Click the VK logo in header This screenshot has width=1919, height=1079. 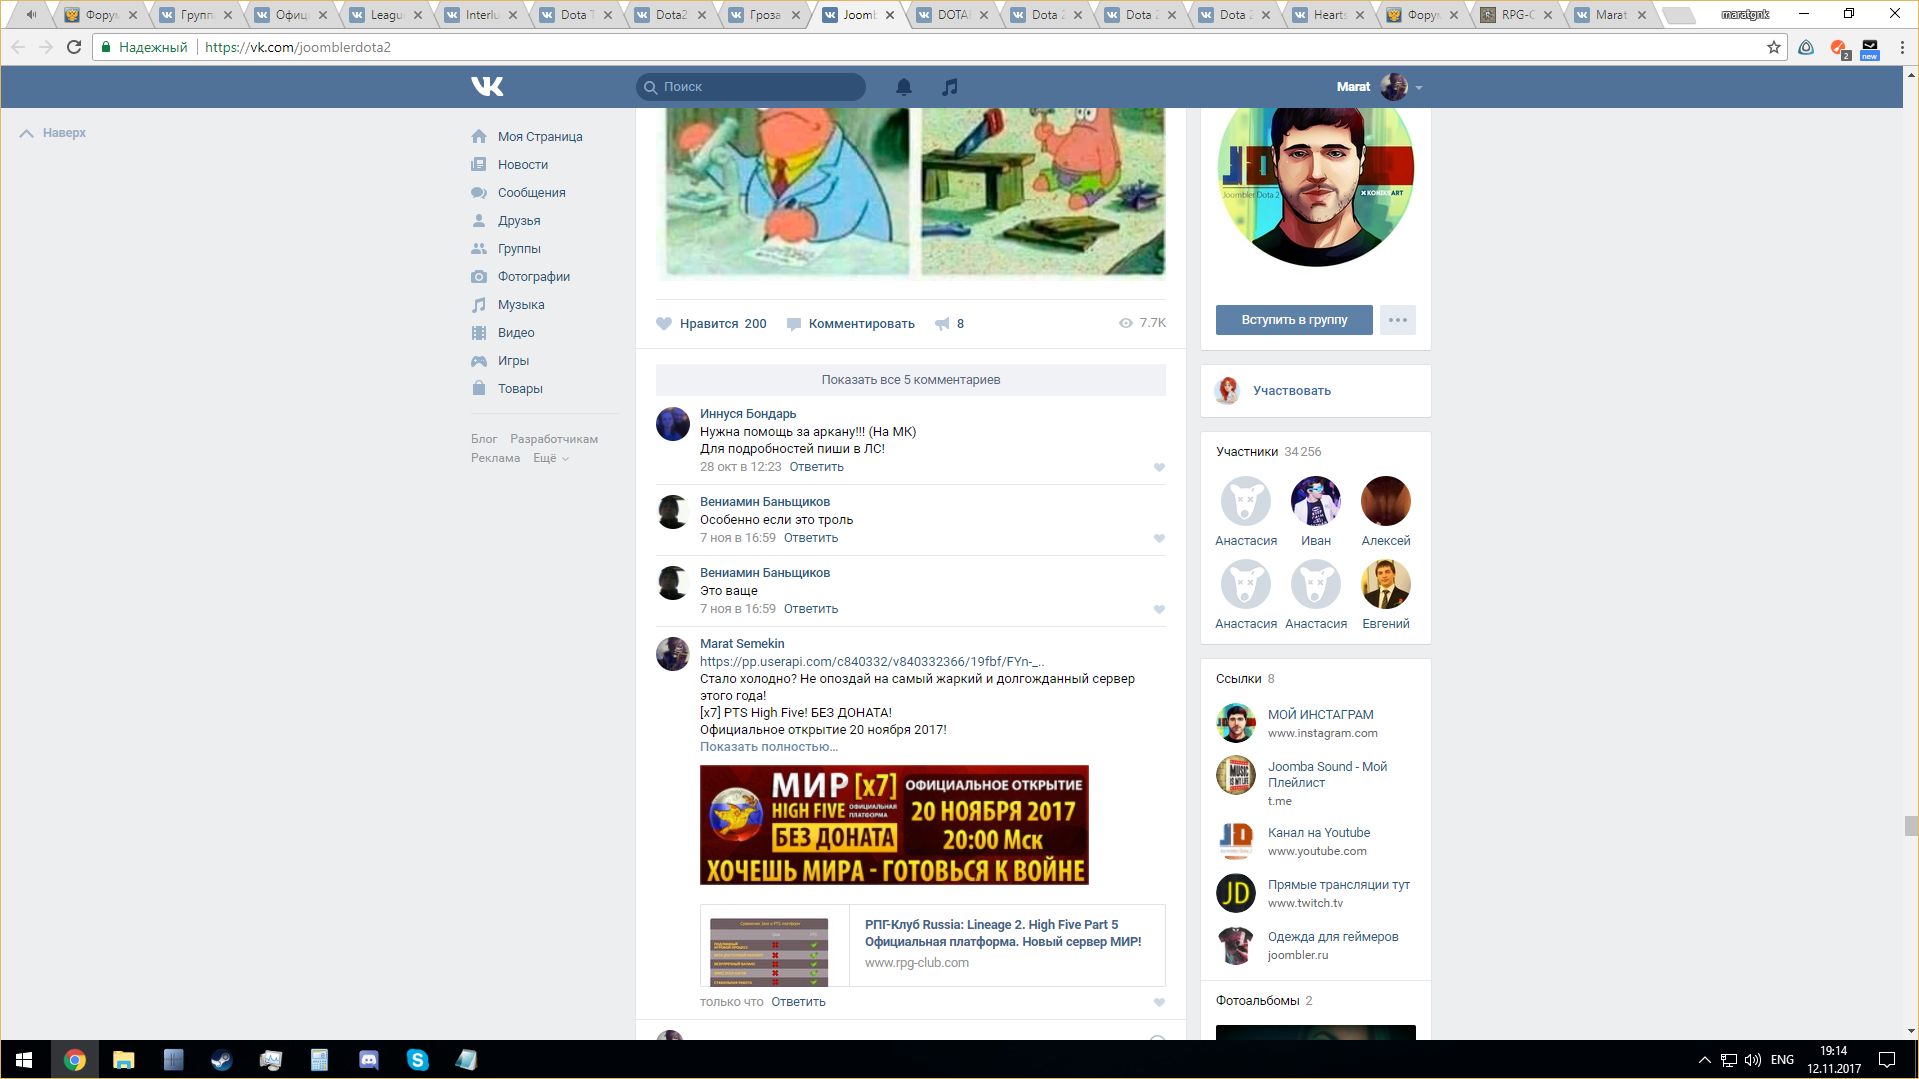487,87
